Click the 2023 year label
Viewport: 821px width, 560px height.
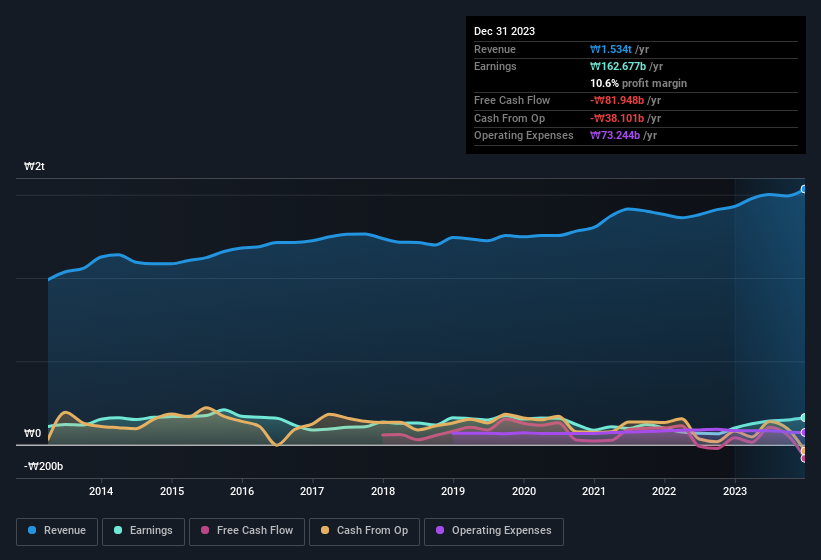tap(735, 491)
